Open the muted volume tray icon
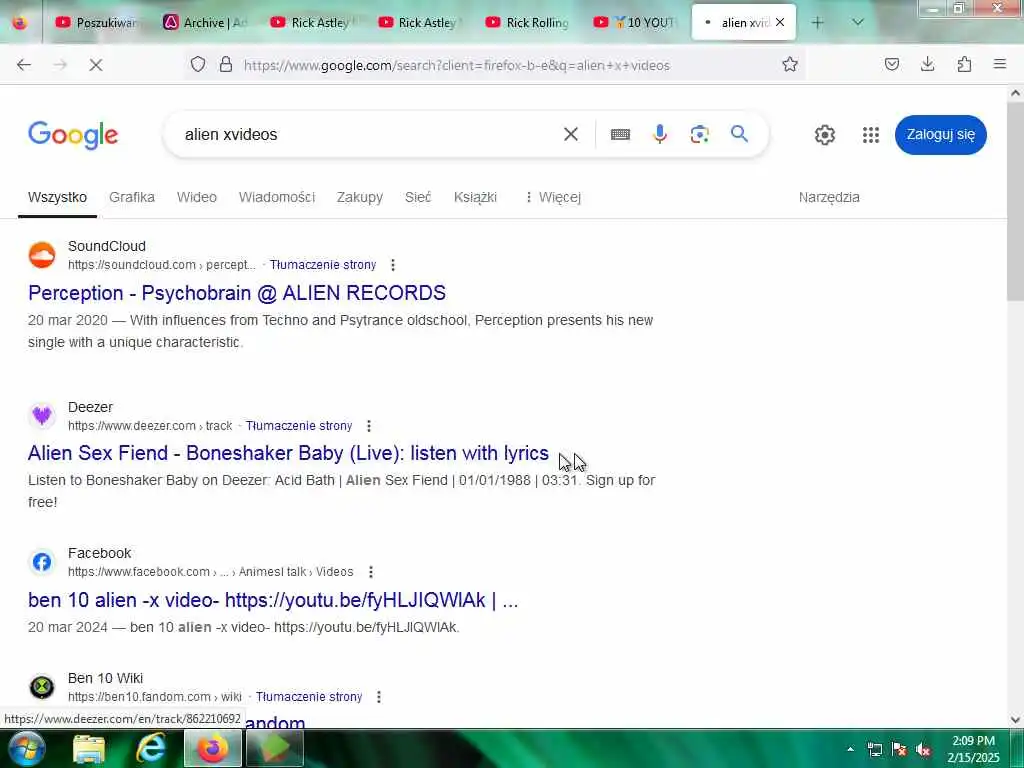Image resolution: width=1024 pixels, height=768 pixels. coord(923,750)
